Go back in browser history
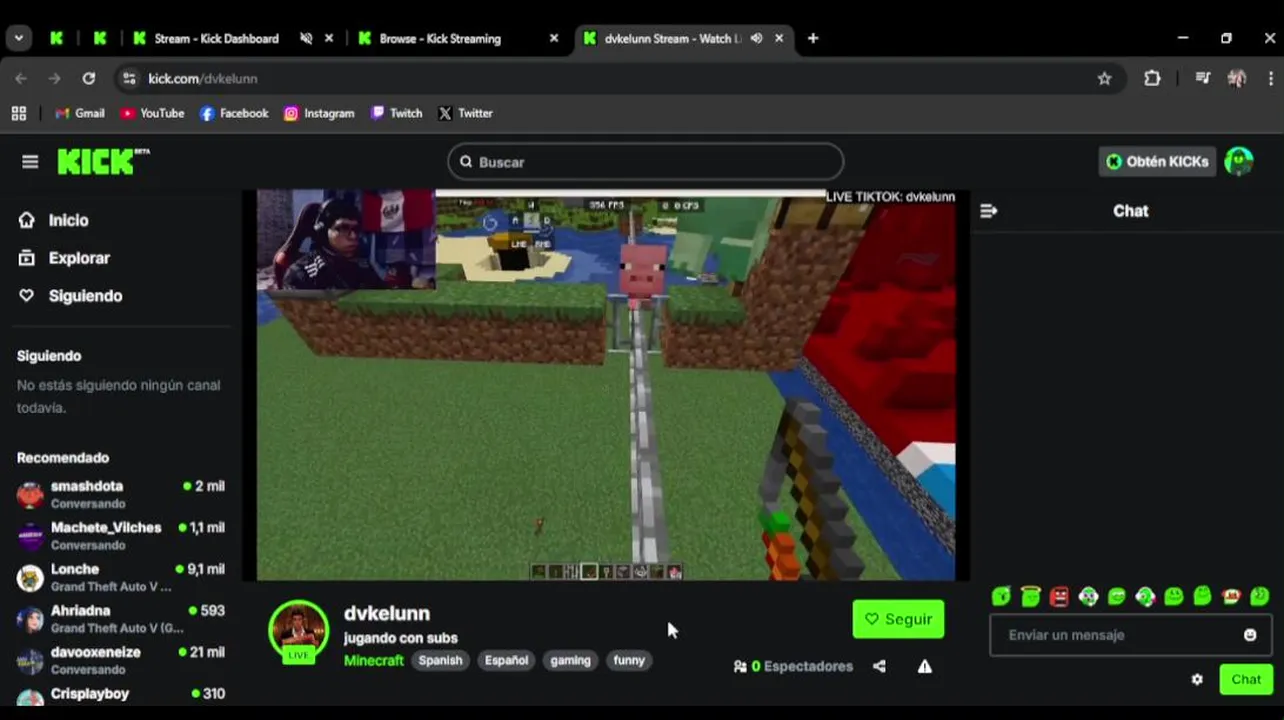This screenshot has height=720, width=1284. click(21, 78)
